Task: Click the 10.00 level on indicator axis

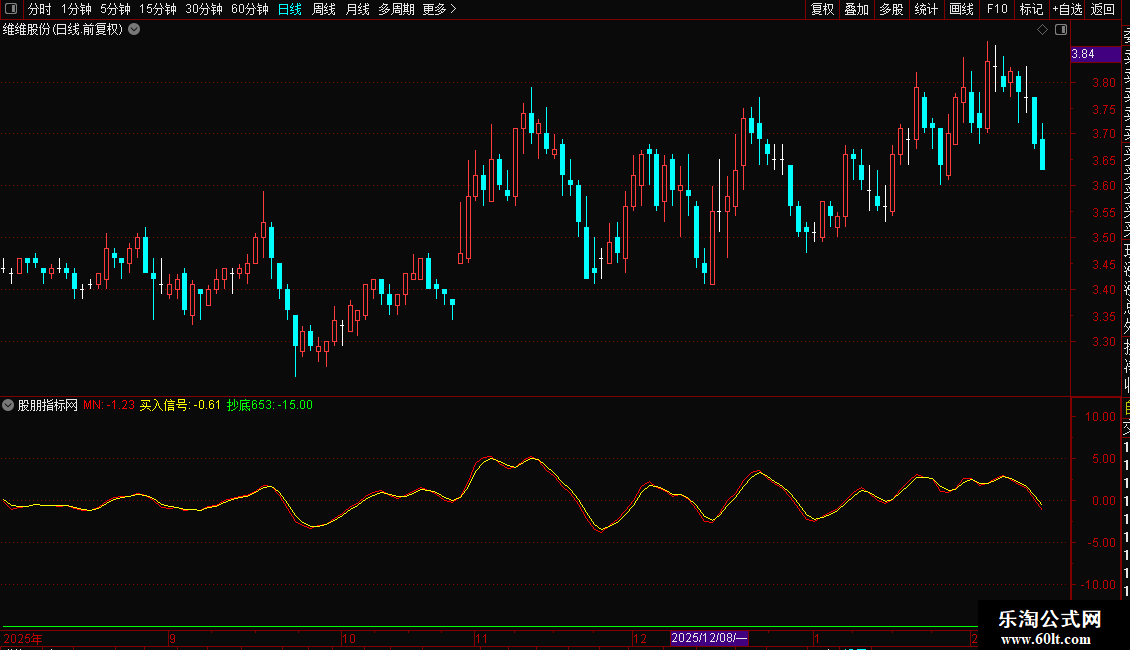Action: (1100, 417)
